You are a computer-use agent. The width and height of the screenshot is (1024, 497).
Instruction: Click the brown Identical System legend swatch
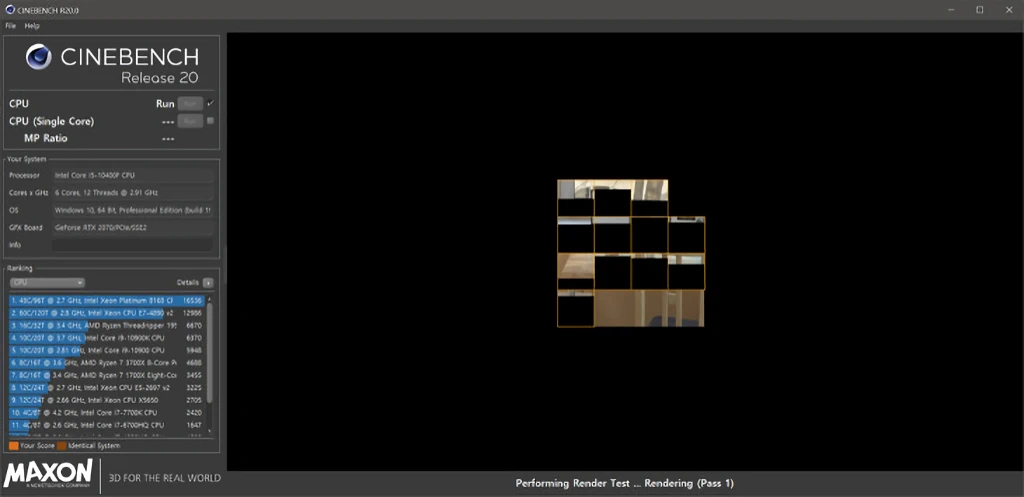61,446
